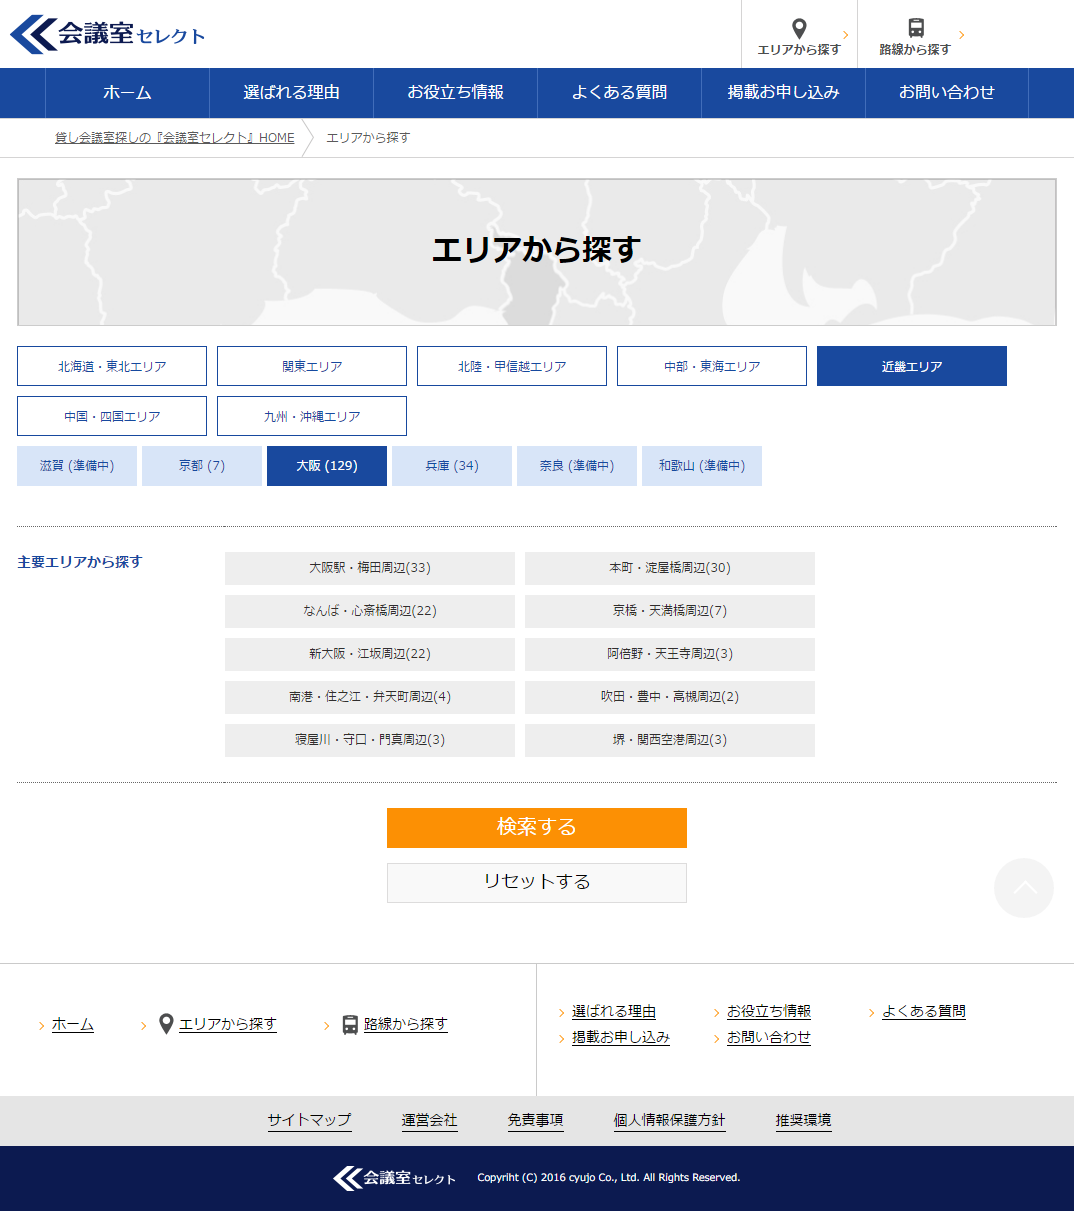Image resolution: width=1074 pixels, height=1211 pixels.
Task: Choose 京都 (7) prefecture tab
Action: (x=202, y=466)
